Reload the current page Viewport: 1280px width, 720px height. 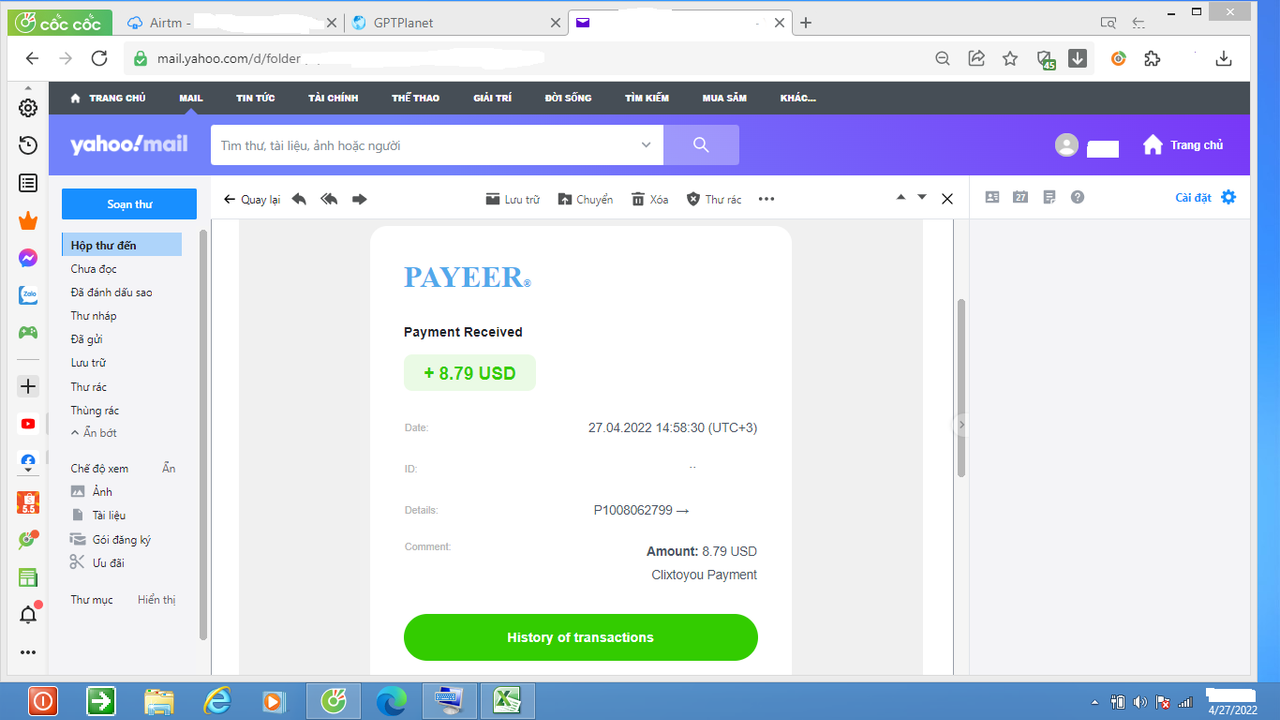[x=99, y=59]
